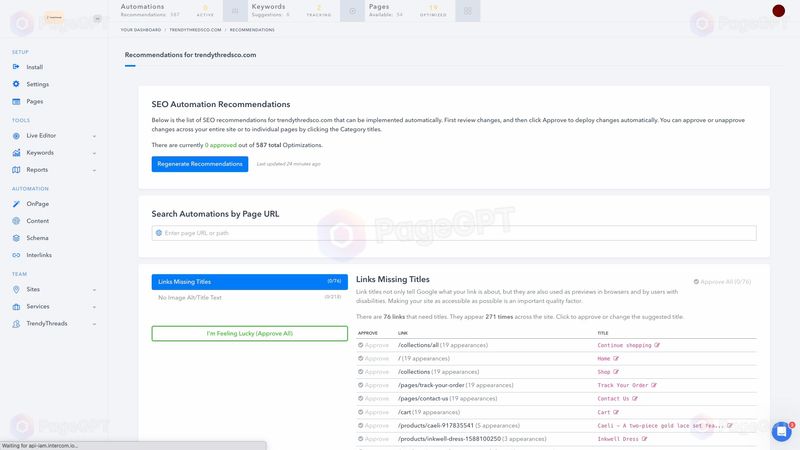Viewport: 800px width, 450px height.
Task: Expand the Sites submenu arrow
Action: 94,290
